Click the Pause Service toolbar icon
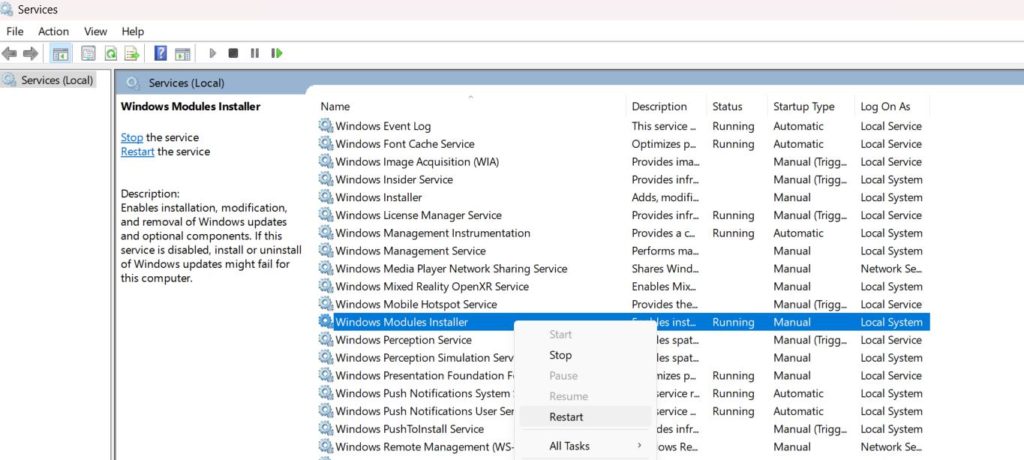The height and width of the screenshot is (460, 1024). pos(255,53)
